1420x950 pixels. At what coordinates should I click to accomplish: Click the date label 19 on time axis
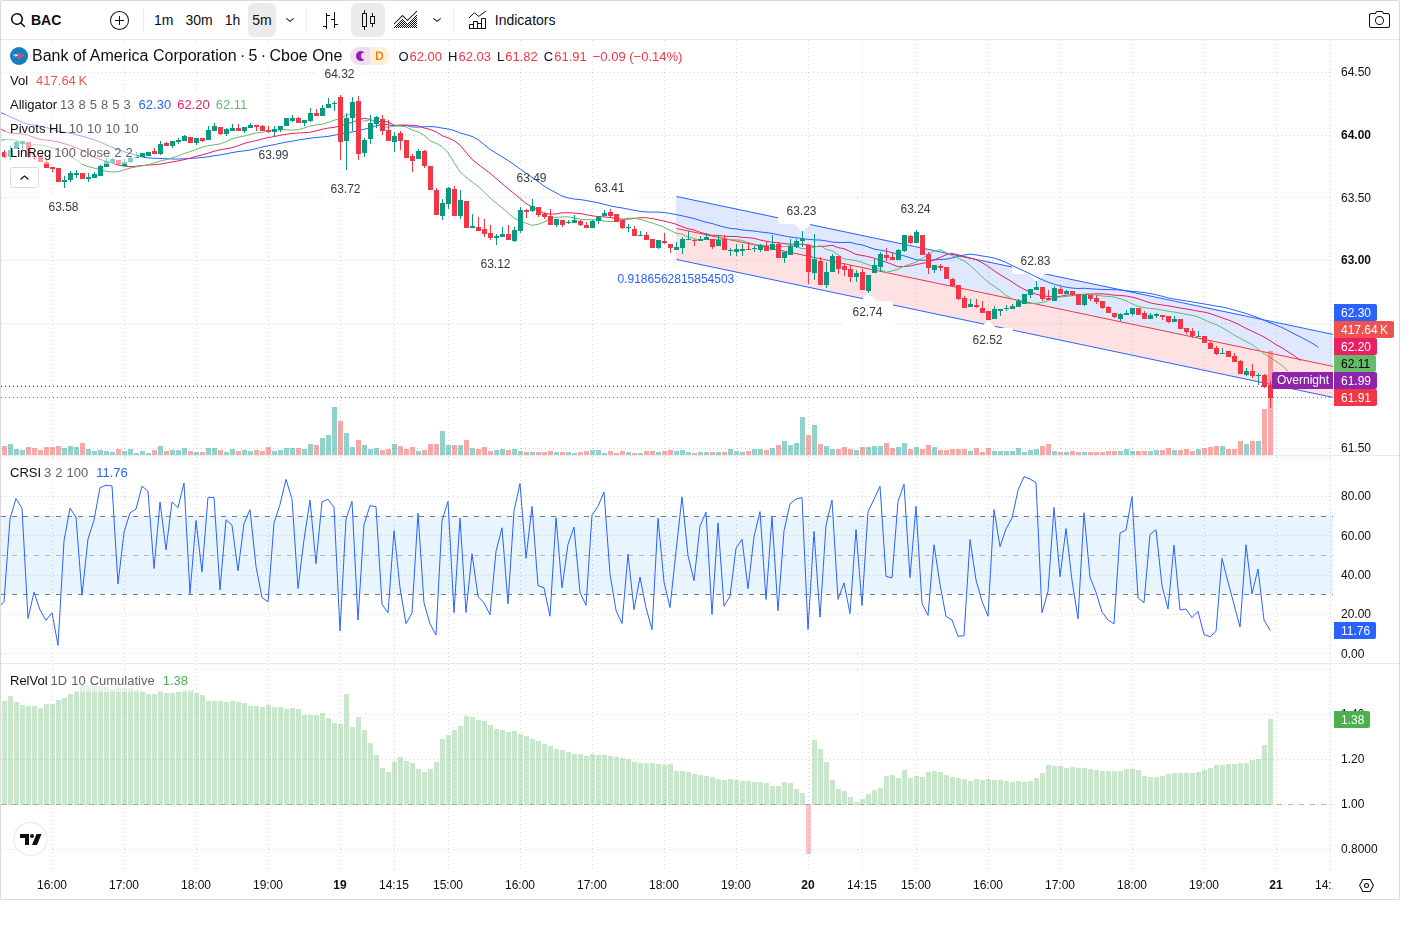coord(340,885)
